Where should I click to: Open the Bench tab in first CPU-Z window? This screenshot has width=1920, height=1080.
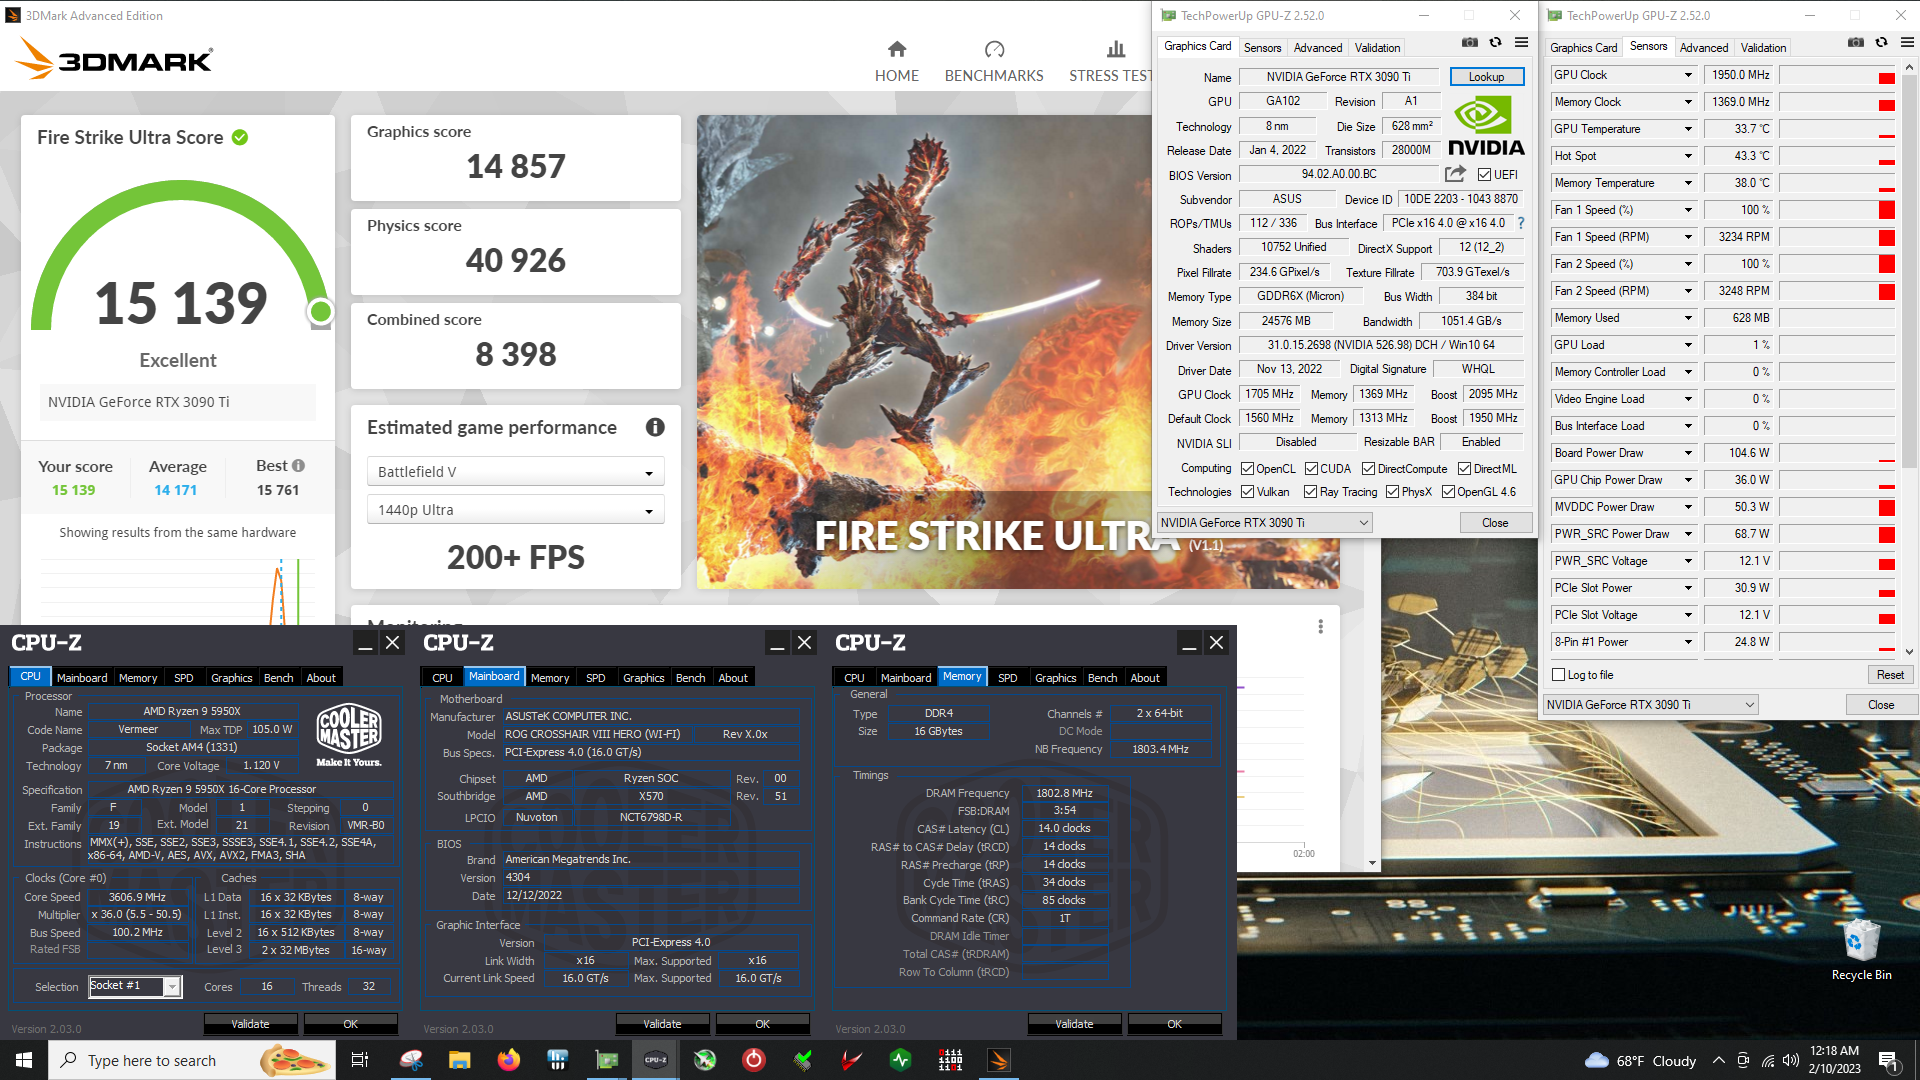tap(278, 678)
